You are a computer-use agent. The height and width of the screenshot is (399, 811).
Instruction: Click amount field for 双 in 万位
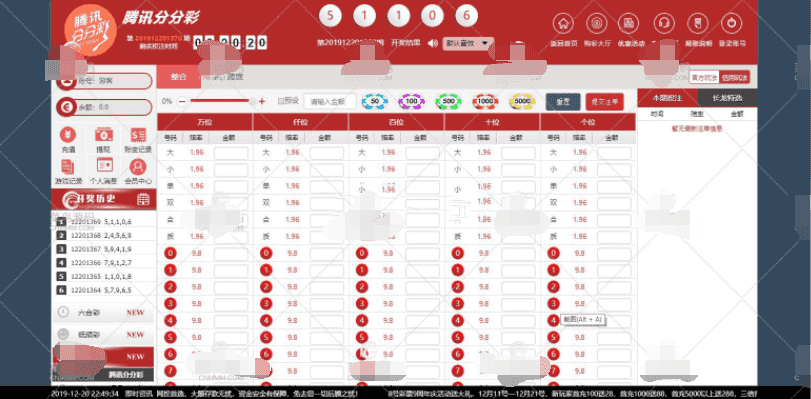point(231,203)
